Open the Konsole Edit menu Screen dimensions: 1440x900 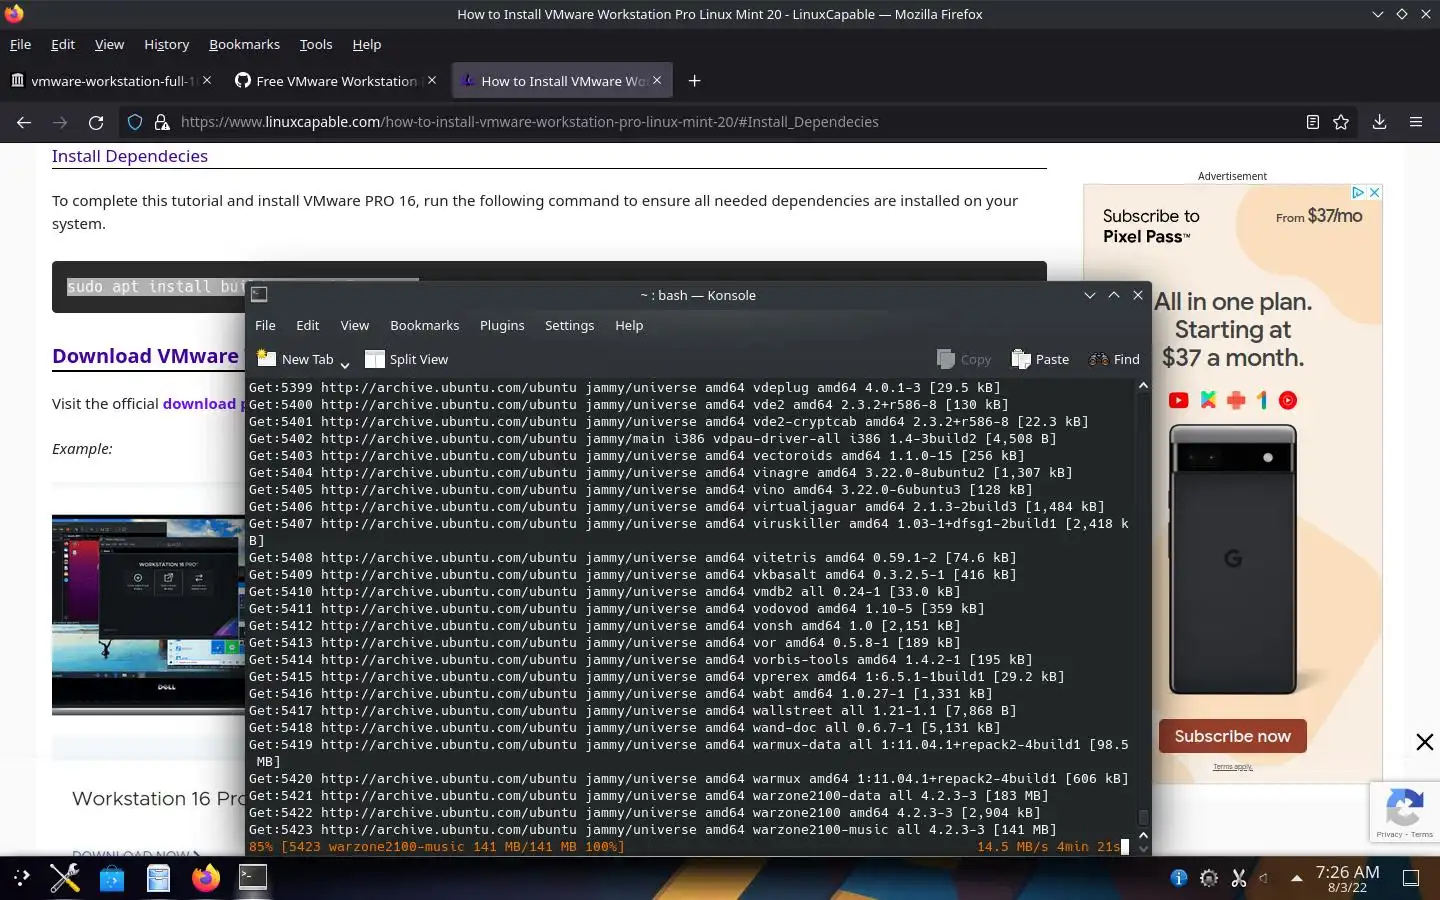click(x=308, y=325)
